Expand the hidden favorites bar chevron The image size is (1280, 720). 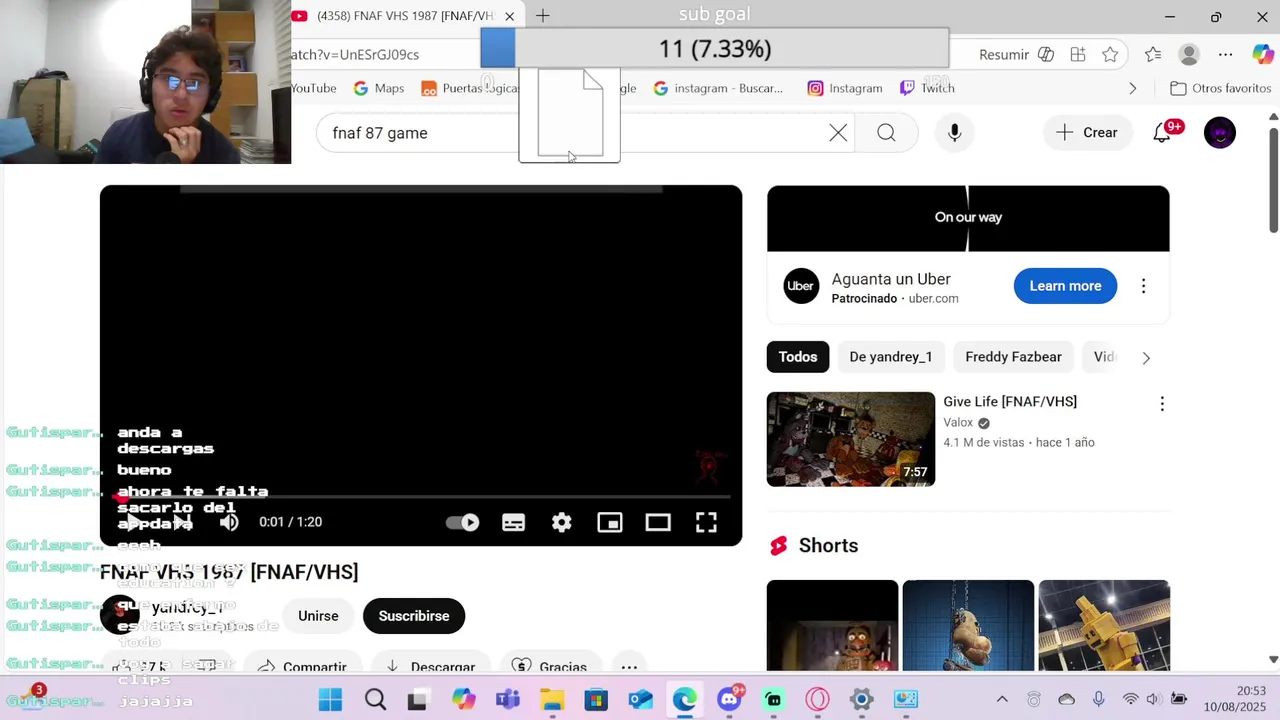click(x=1132, y=88)
